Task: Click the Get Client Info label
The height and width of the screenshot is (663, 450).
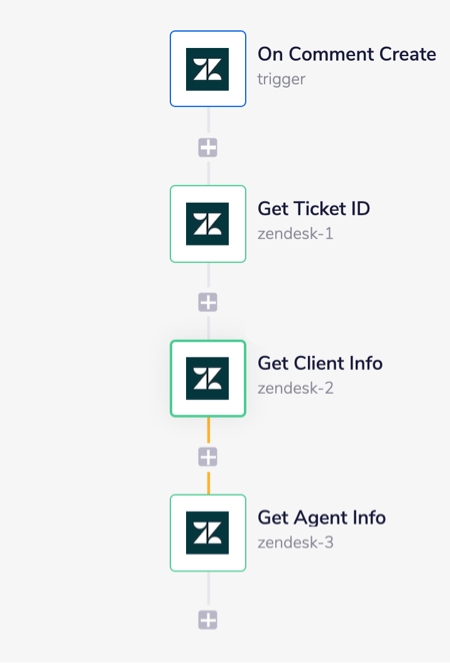Action: [320, 363]
